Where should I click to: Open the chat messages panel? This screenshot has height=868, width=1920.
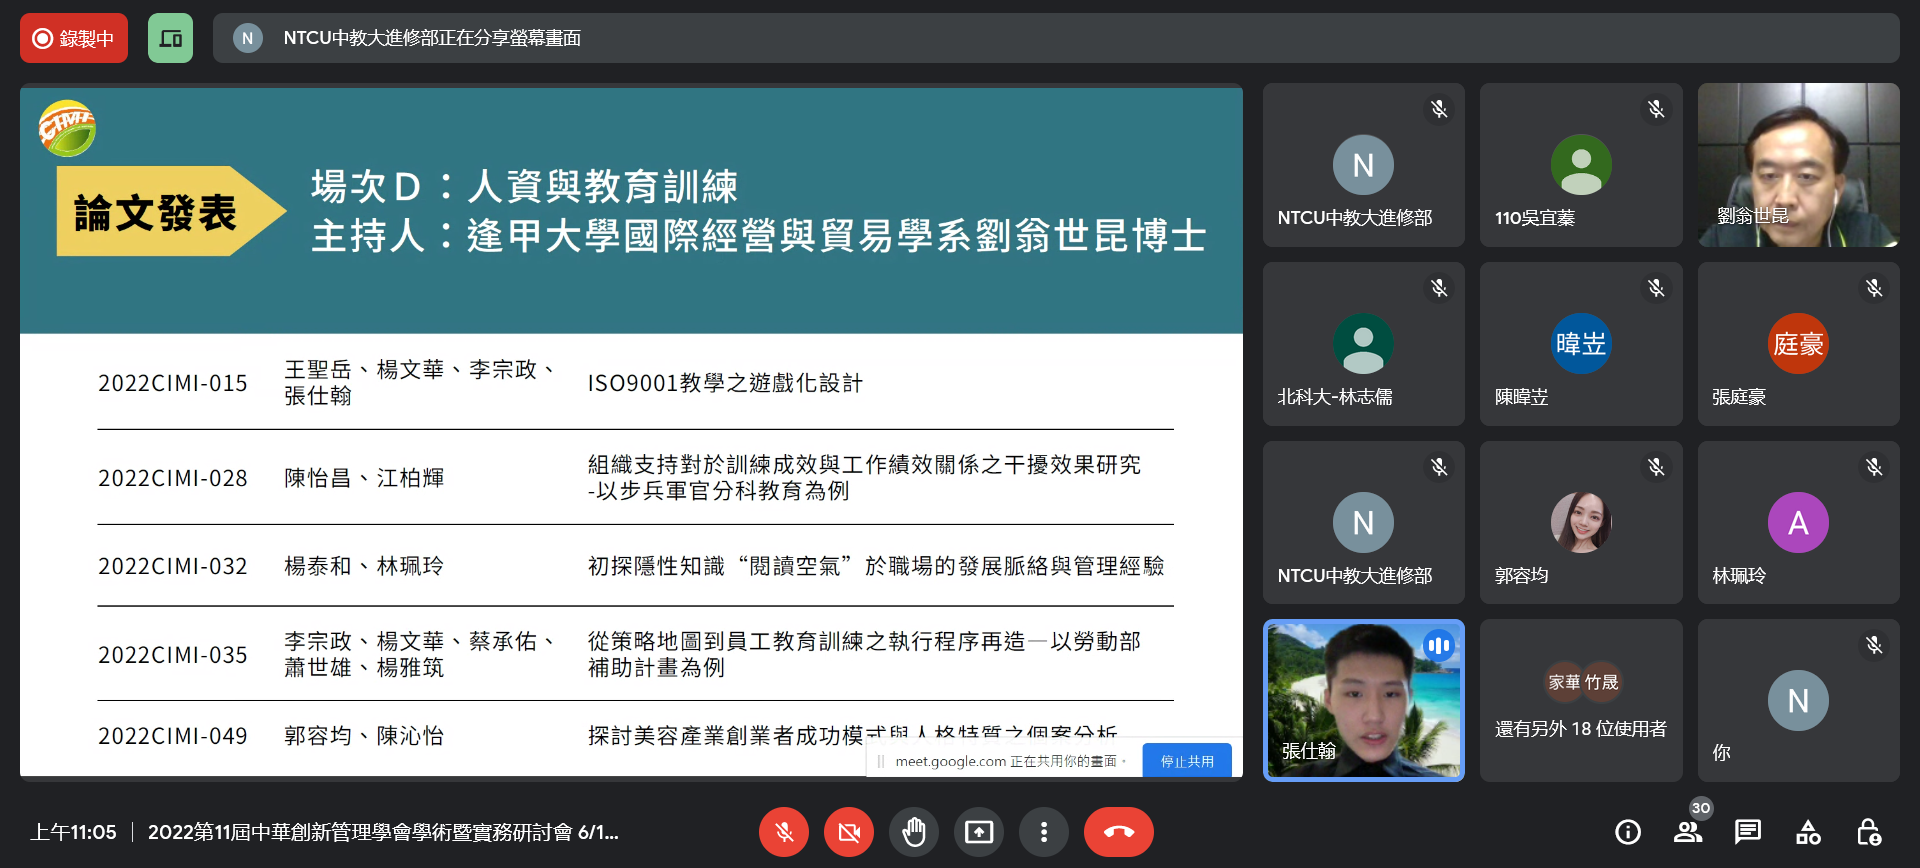point(1748,832)
